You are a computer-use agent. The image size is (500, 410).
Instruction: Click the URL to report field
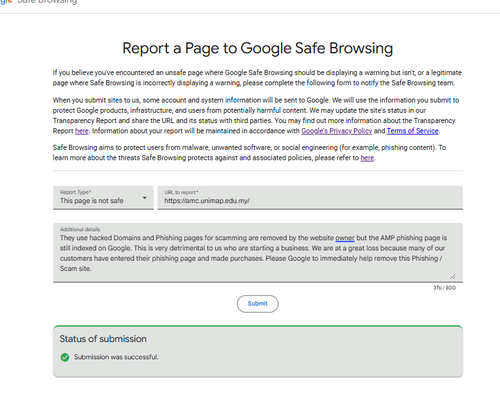(x=310, y=198)
